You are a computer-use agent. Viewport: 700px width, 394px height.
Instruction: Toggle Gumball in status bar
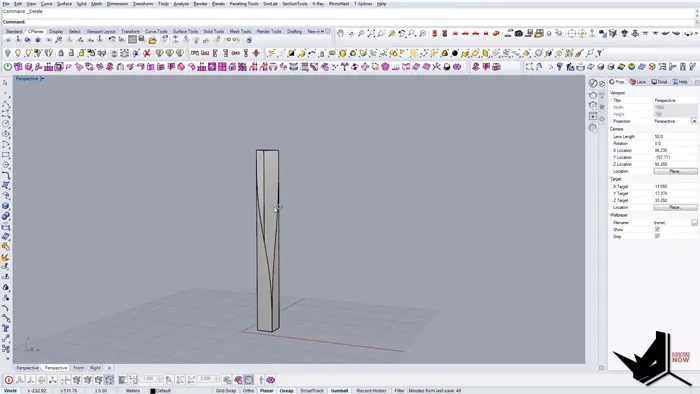pyautogui.click(x=339, y=390)
